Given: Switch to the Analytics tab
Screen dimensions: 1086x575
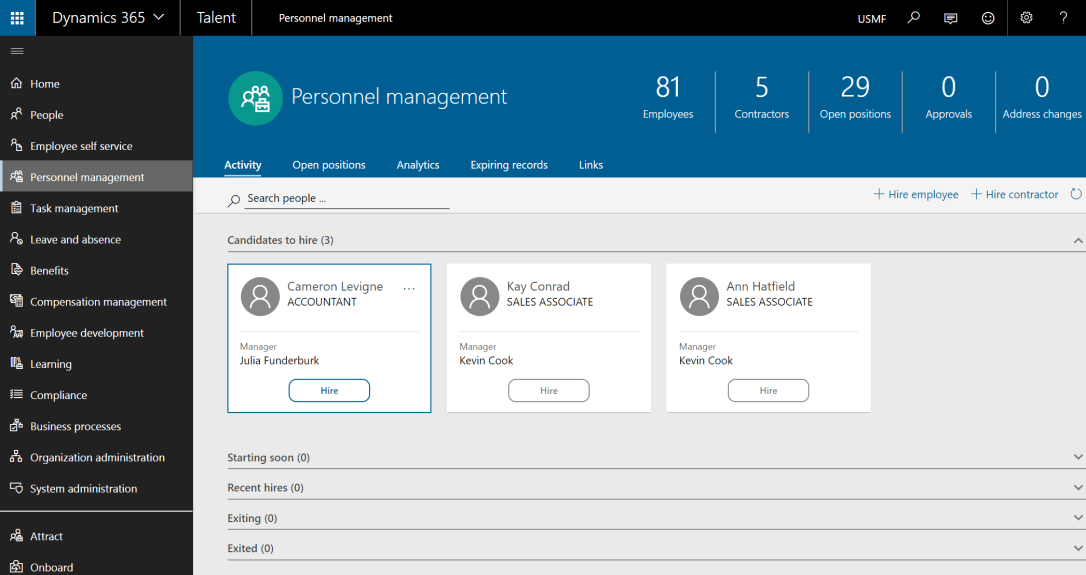Looking at the screenshot, I should 418,165.
